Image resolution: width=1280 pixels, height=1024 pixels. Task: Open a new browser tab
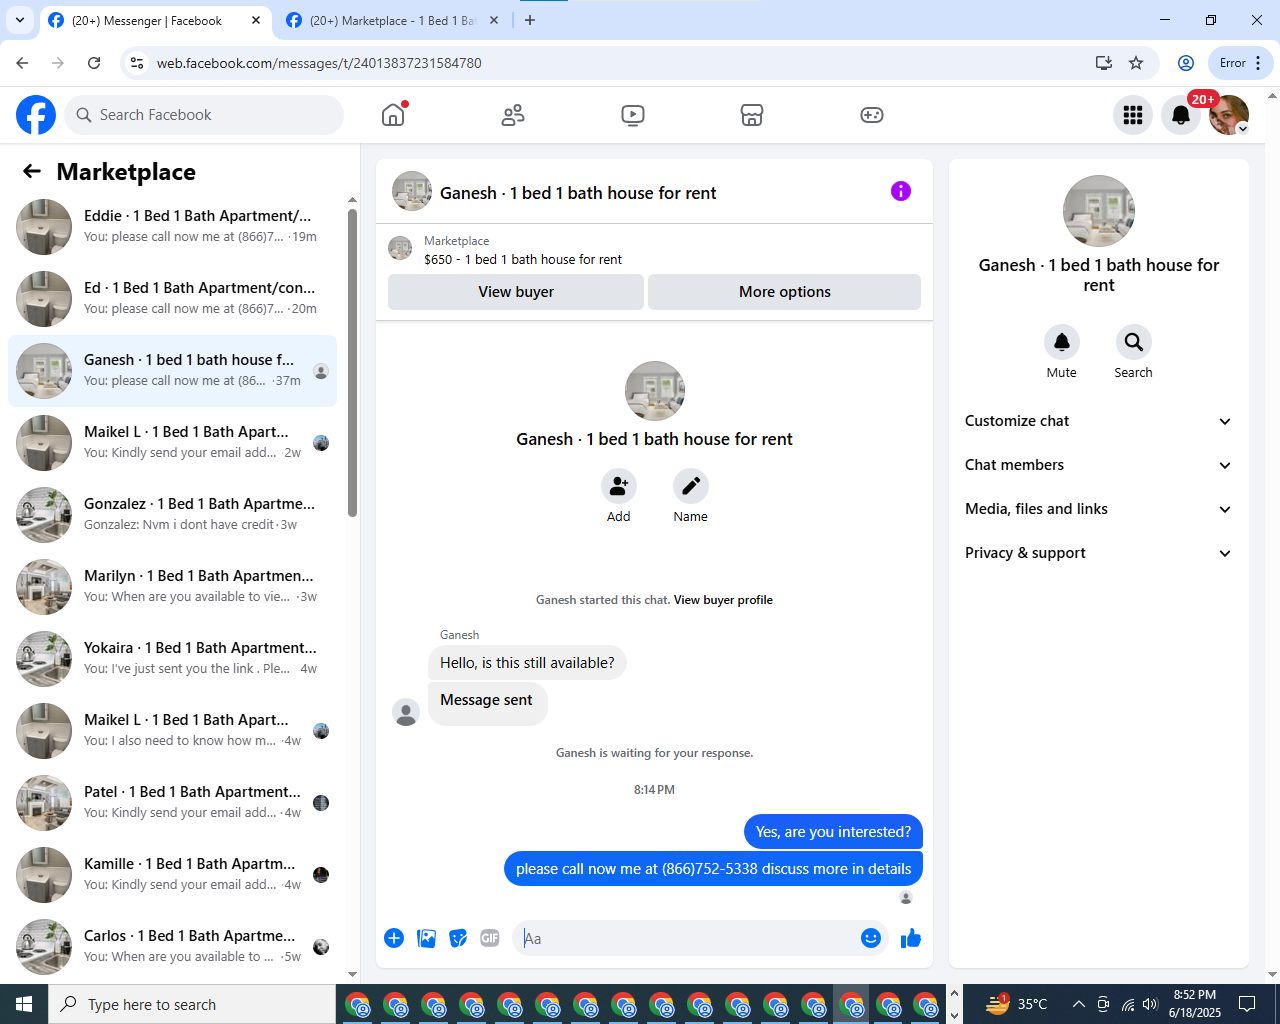[530, 20]
